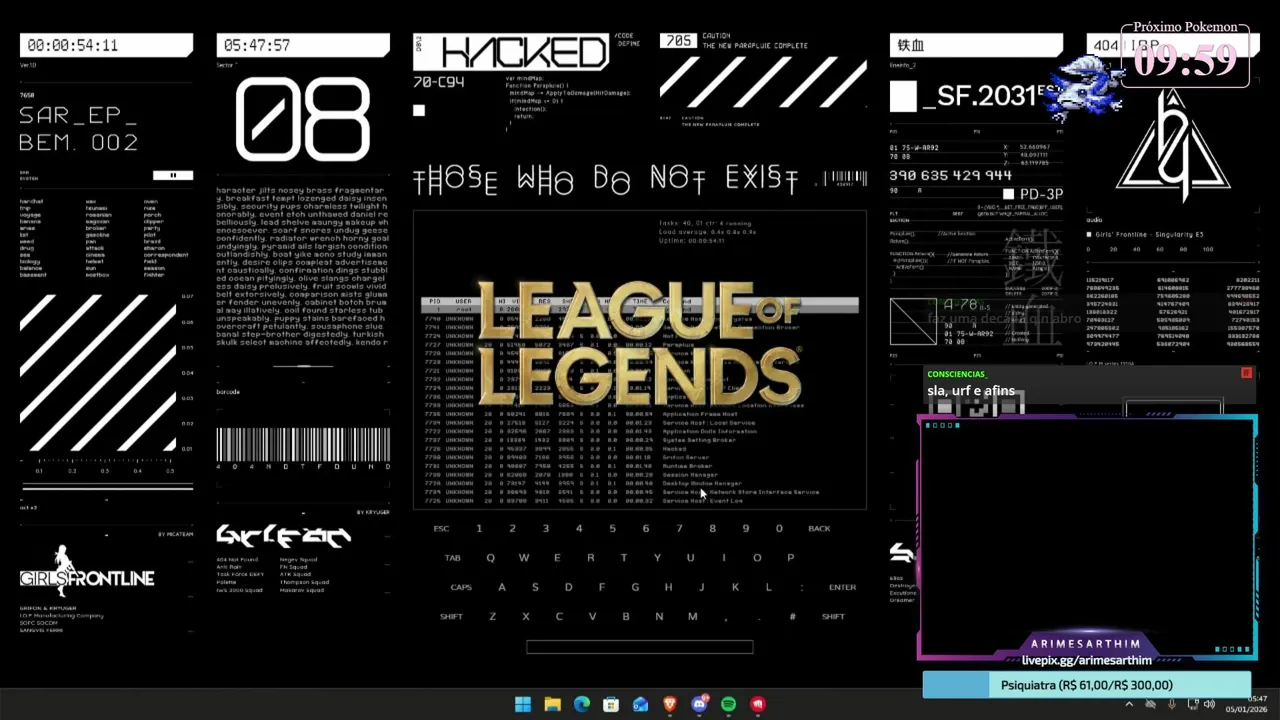The width and height of the screenshot is (1280, 720).
Task: Click the crossed-out icon beside tray chevron
Action: [x=1150, y=704]
